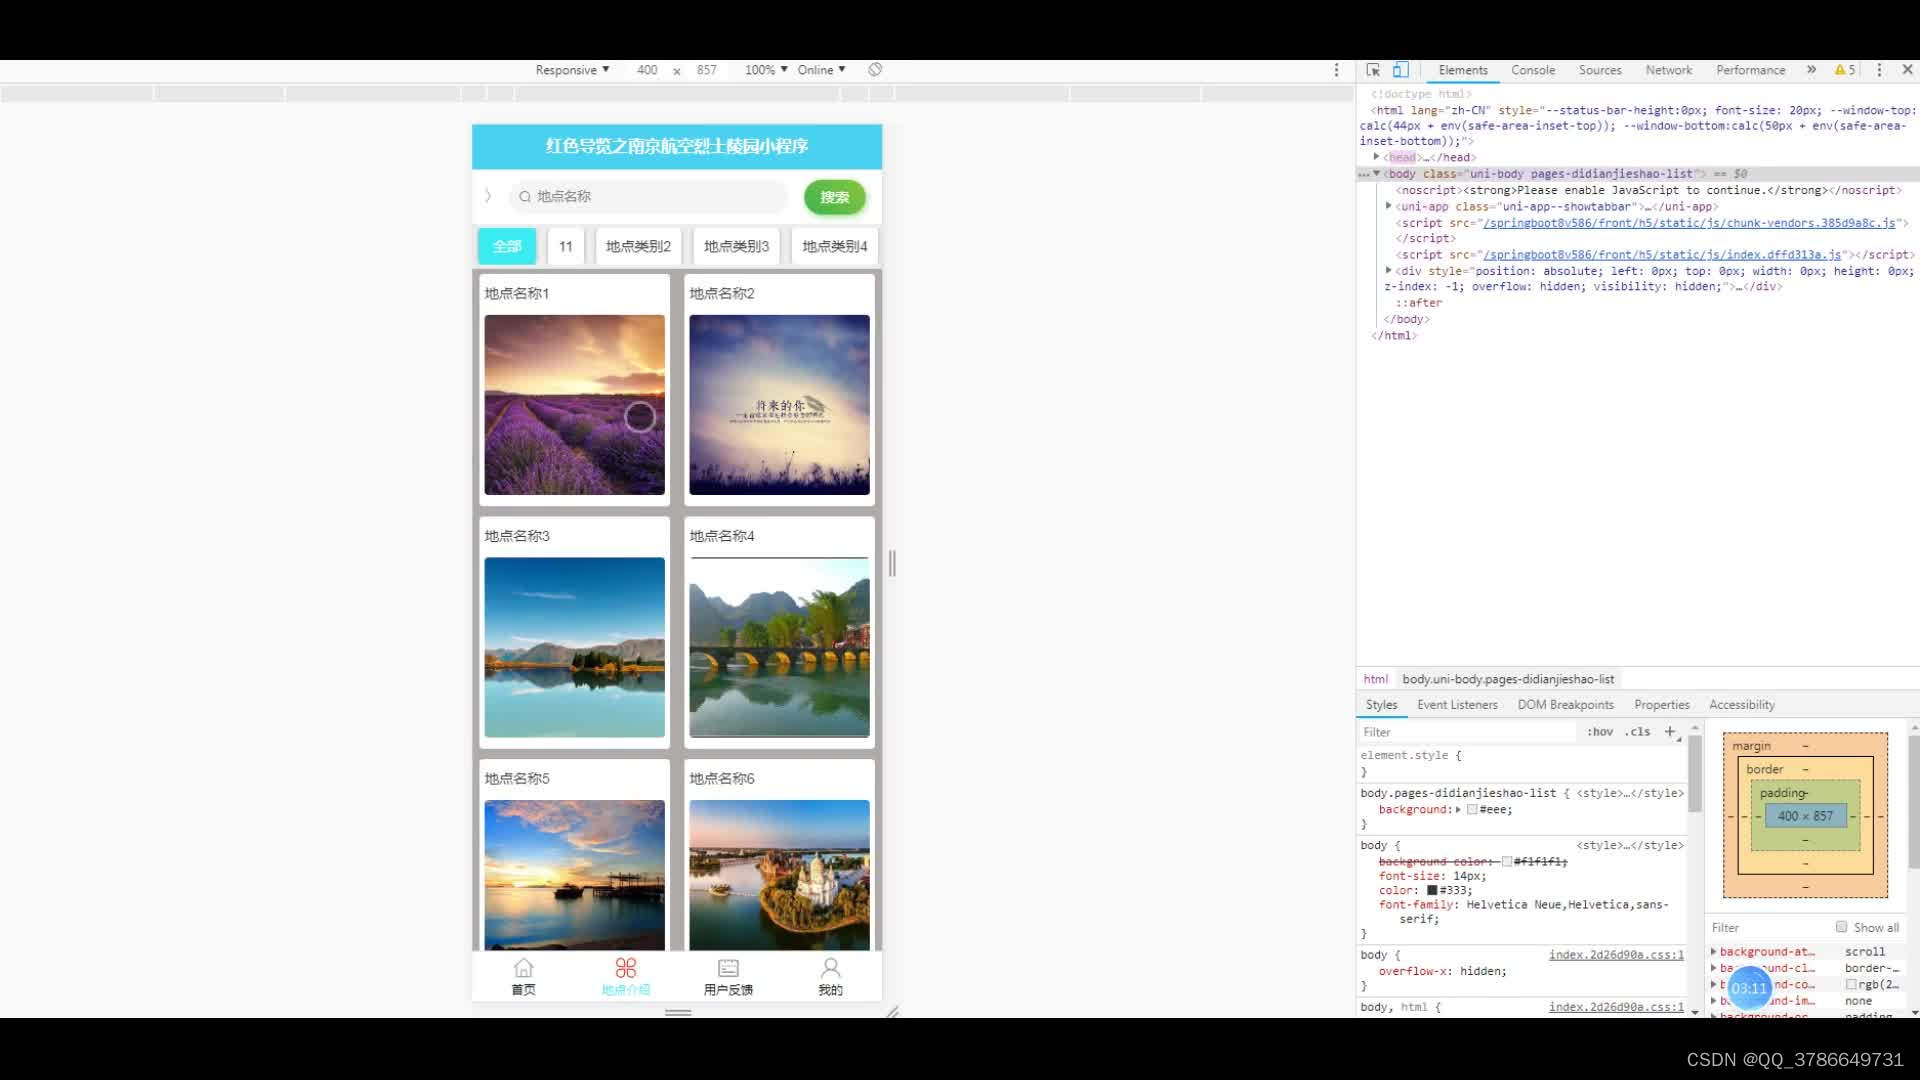The image size is (1920, 1080).
Task: Expand the head element node
Action: (x=1377, y=157)
